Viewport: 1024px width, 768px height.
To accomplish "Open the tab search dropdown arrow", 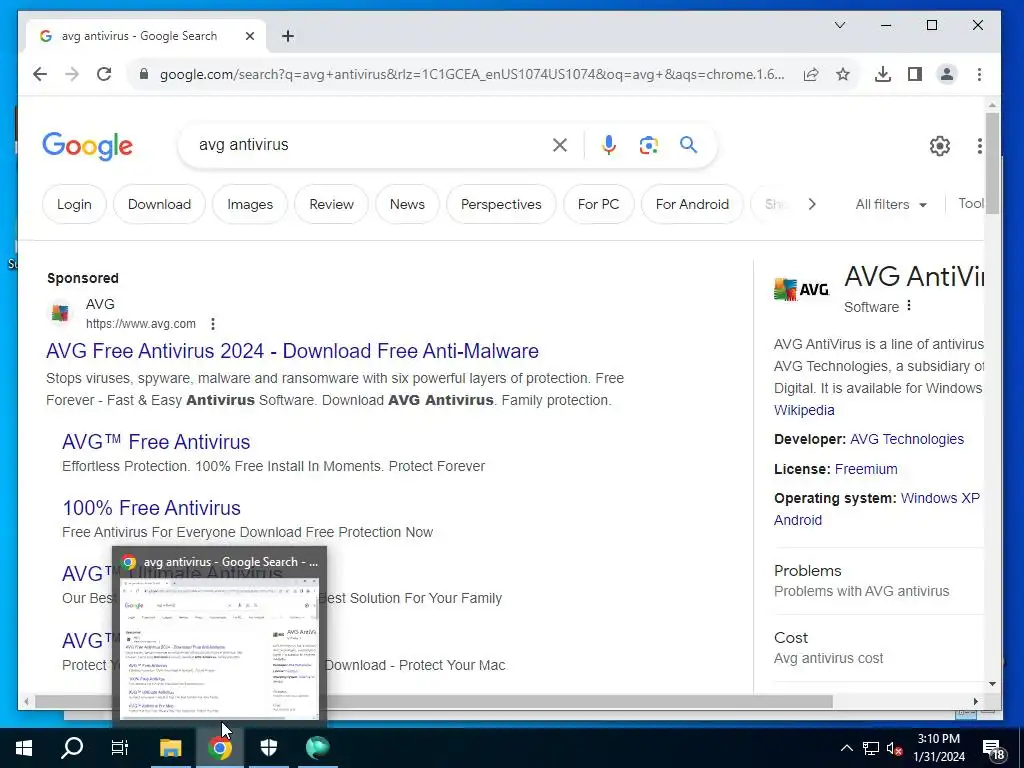I will (x=840, y=25).
